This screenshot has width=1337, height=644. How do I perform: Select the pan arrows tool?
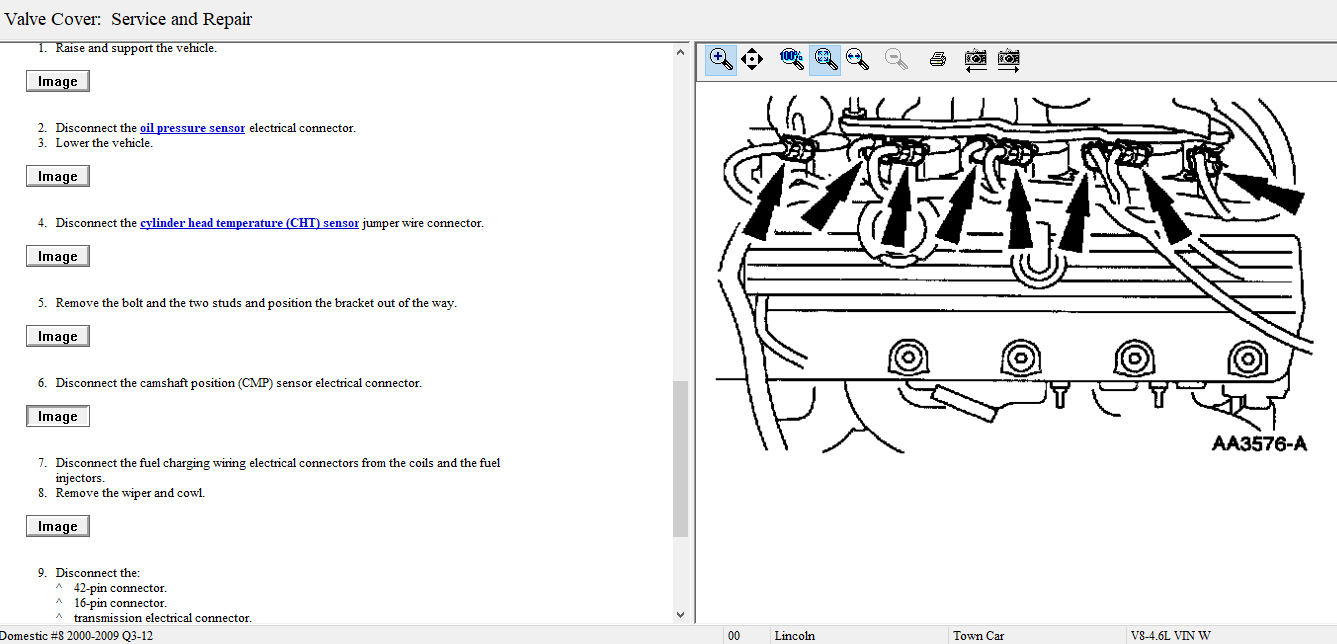coord(753,59)
